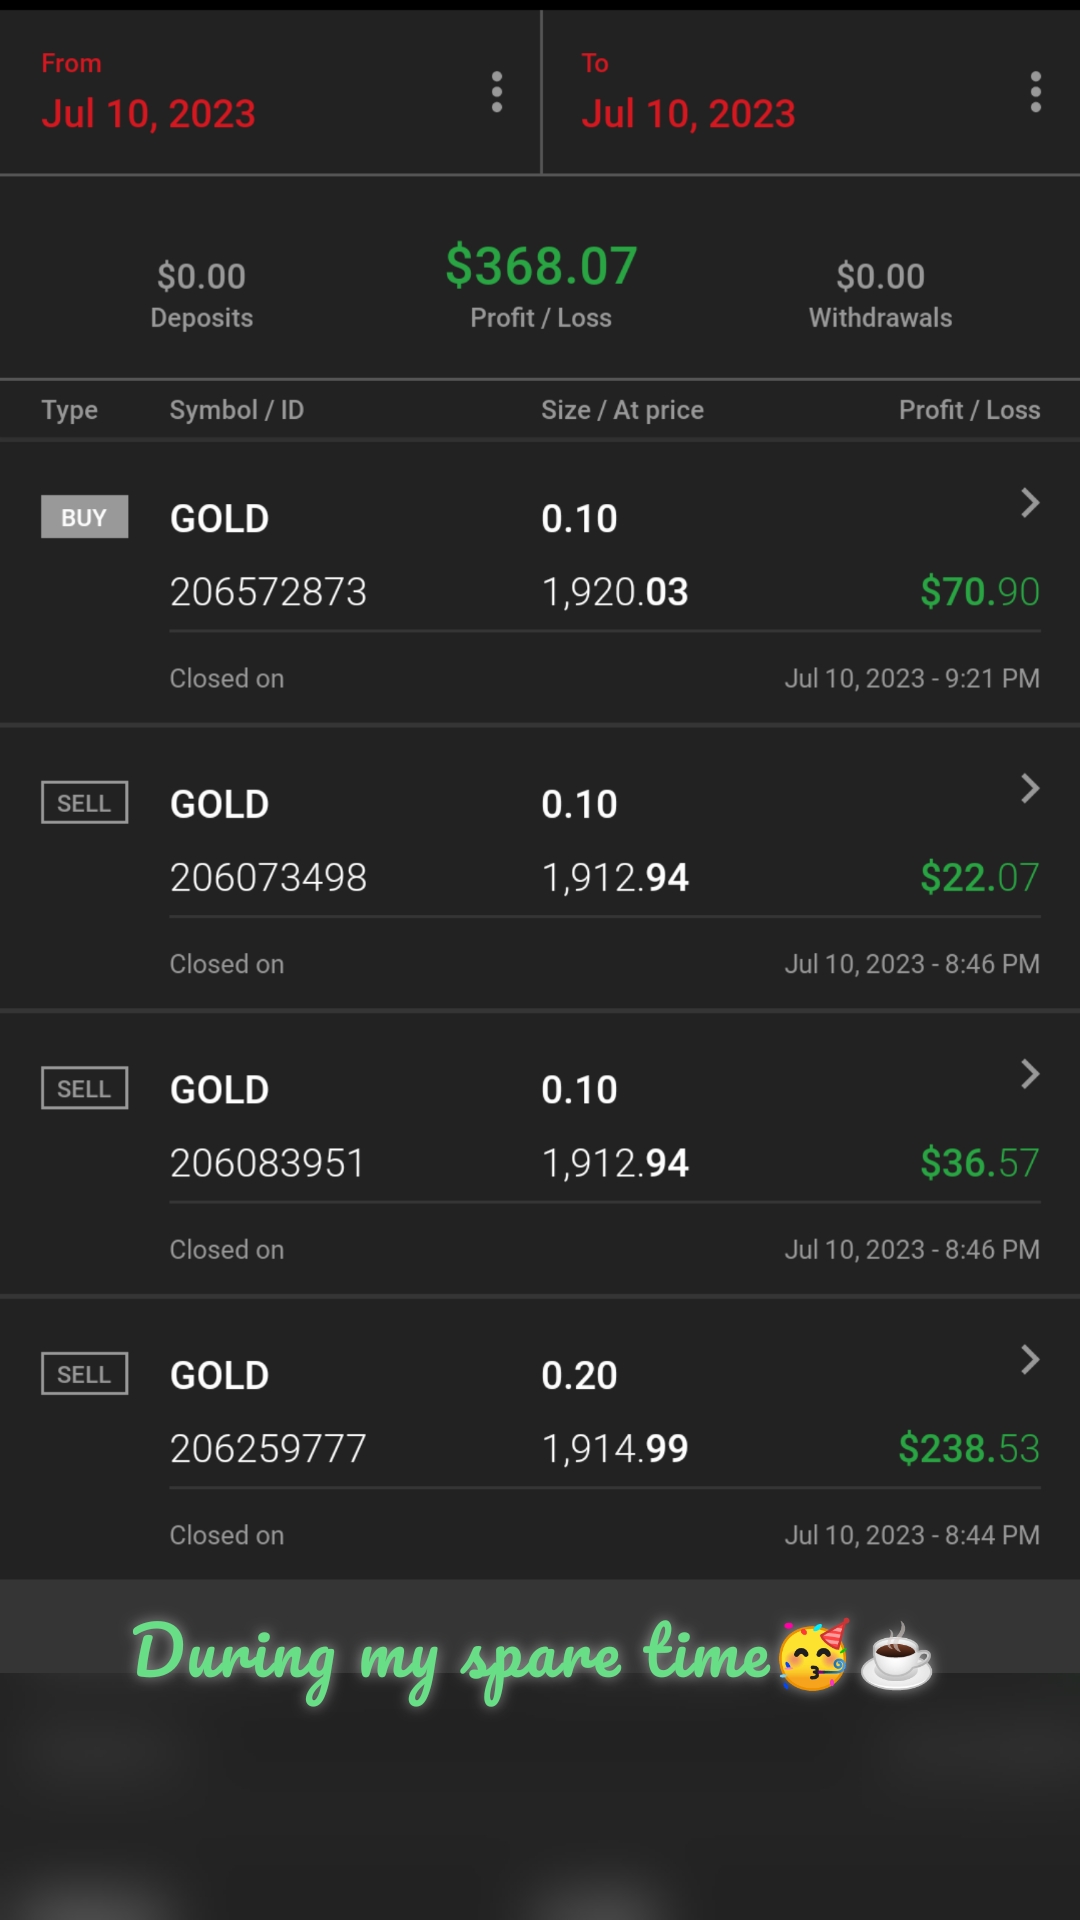Tap the SELL badge on order 206083951

84,1088
